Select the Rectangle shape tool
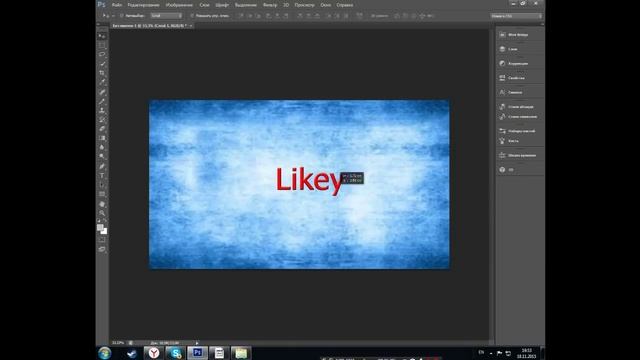This screenshot has height=360, width=640. [x=102, y=194]
